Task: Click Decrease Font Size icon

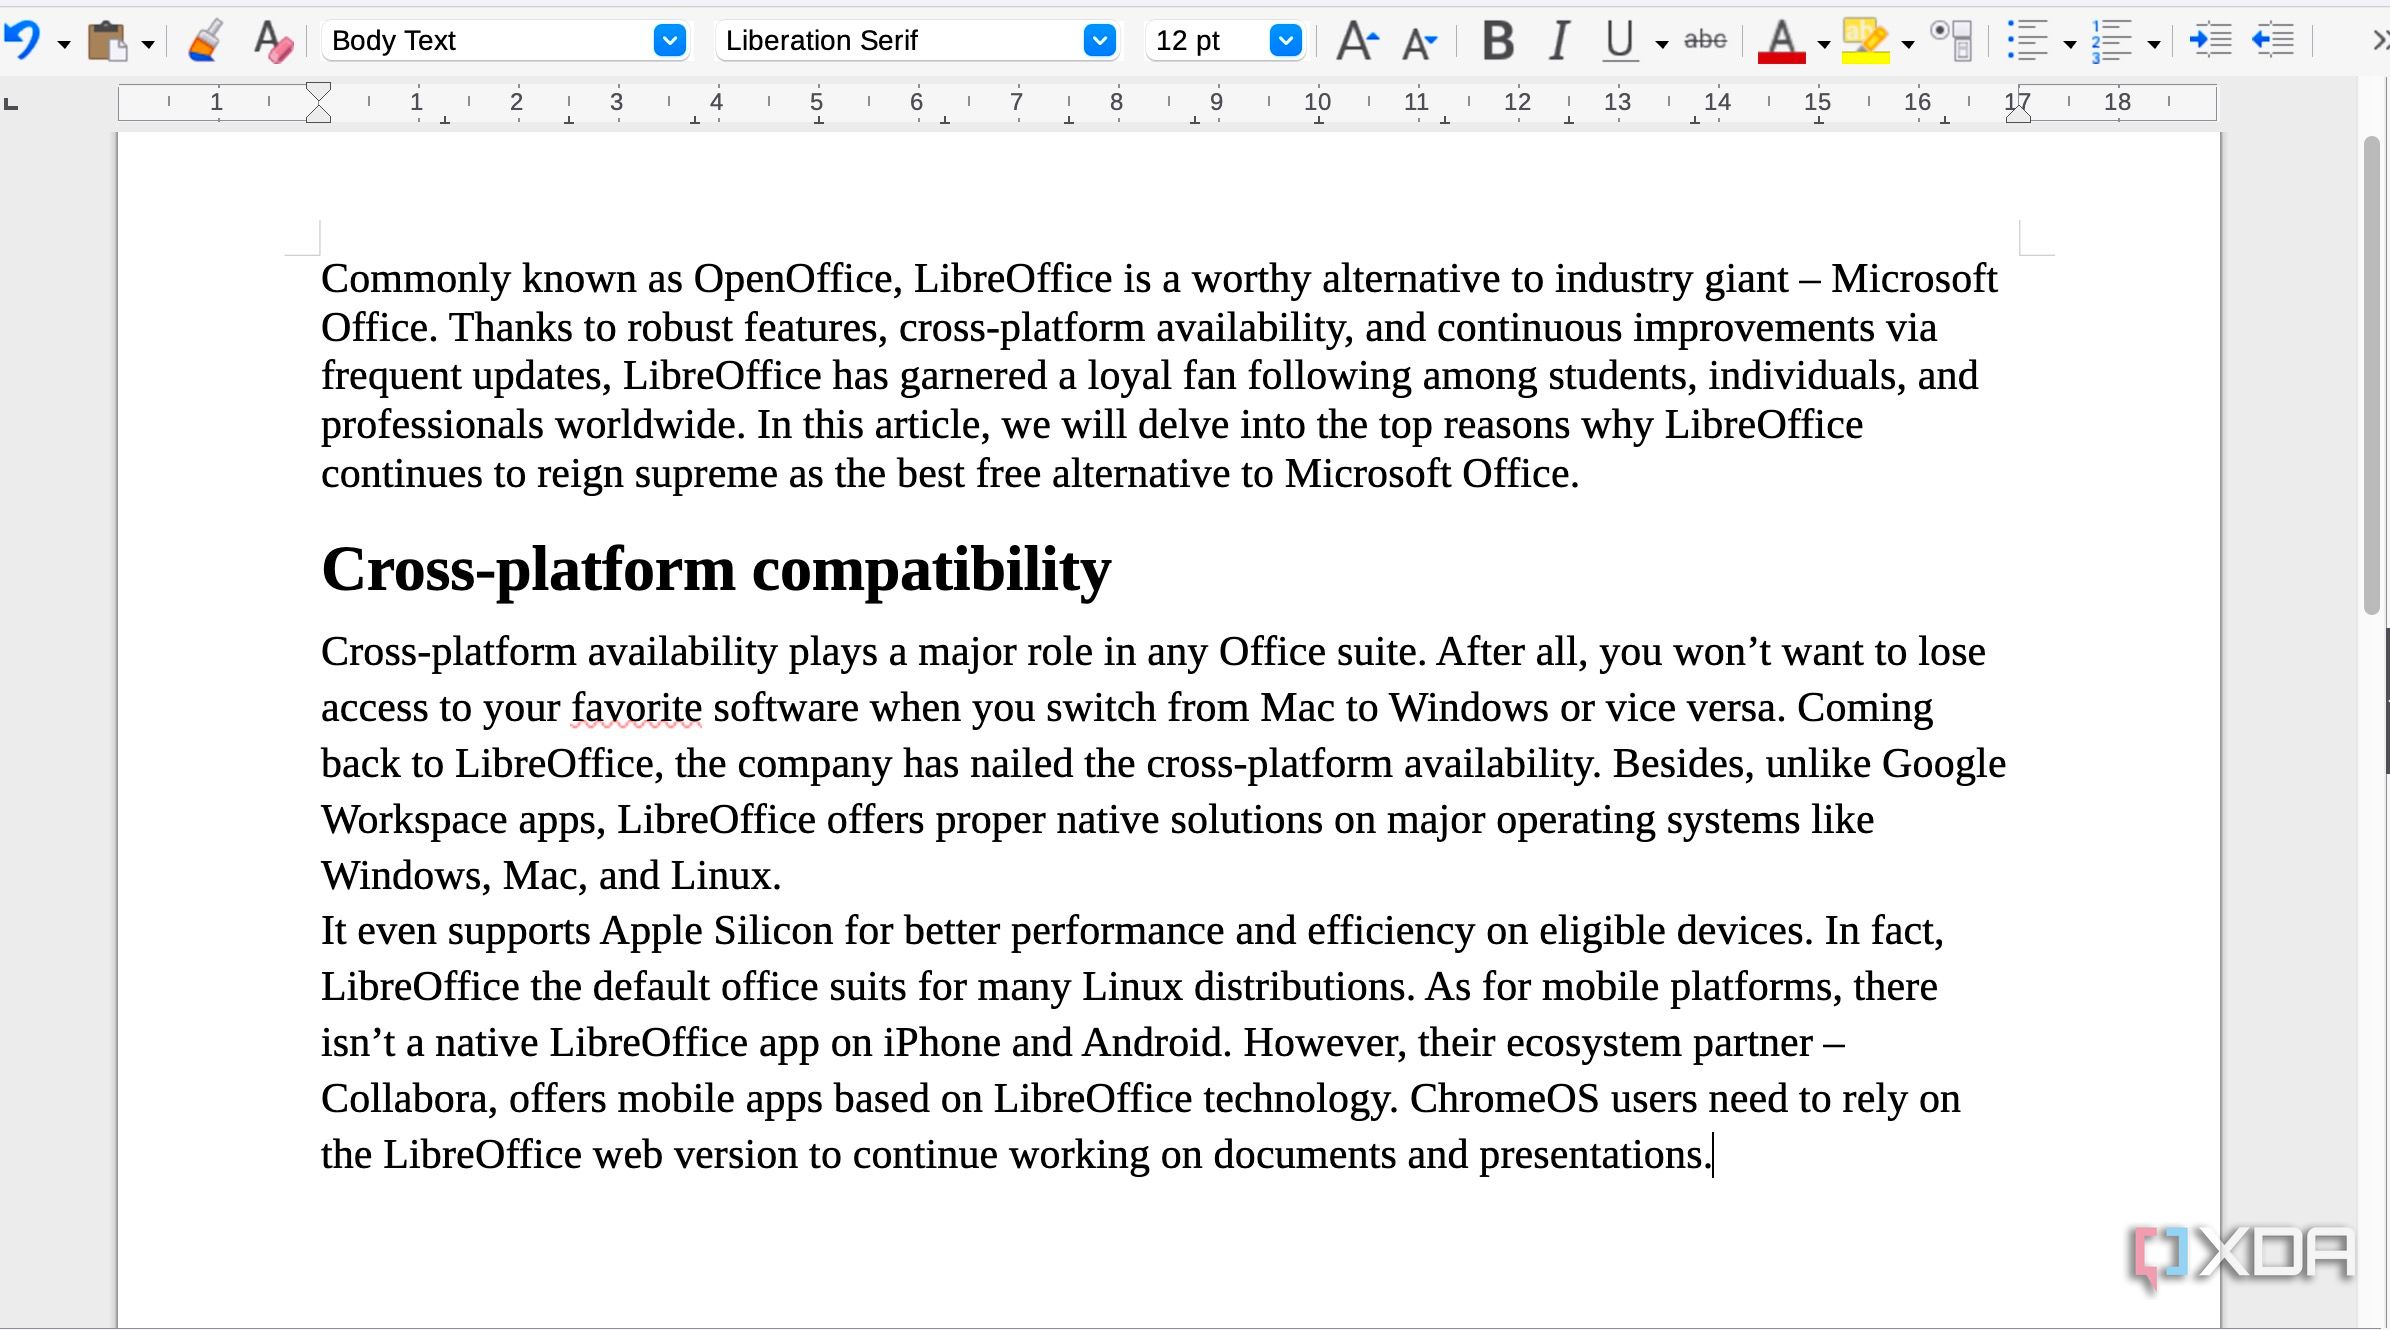Action: pyautogui.click(x=1420, y=43)
